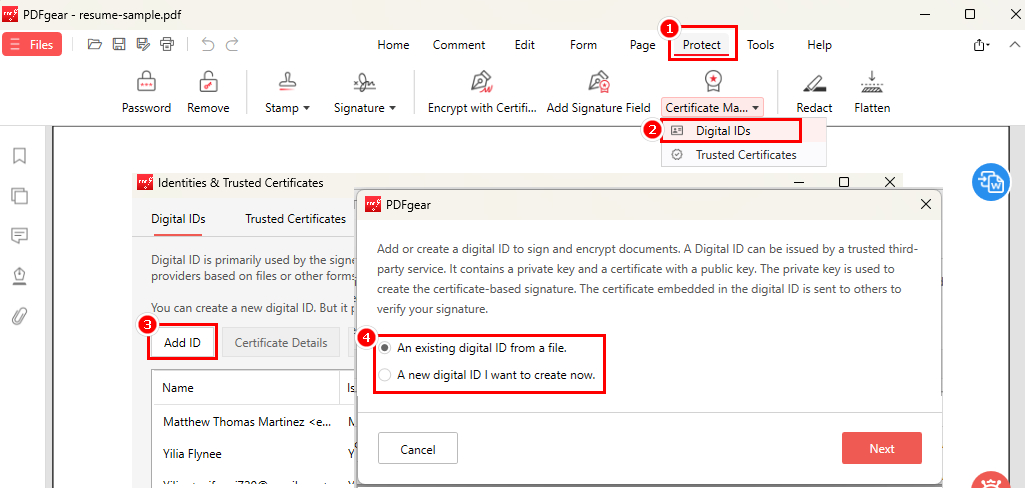Switch to the Form tab

583,45
